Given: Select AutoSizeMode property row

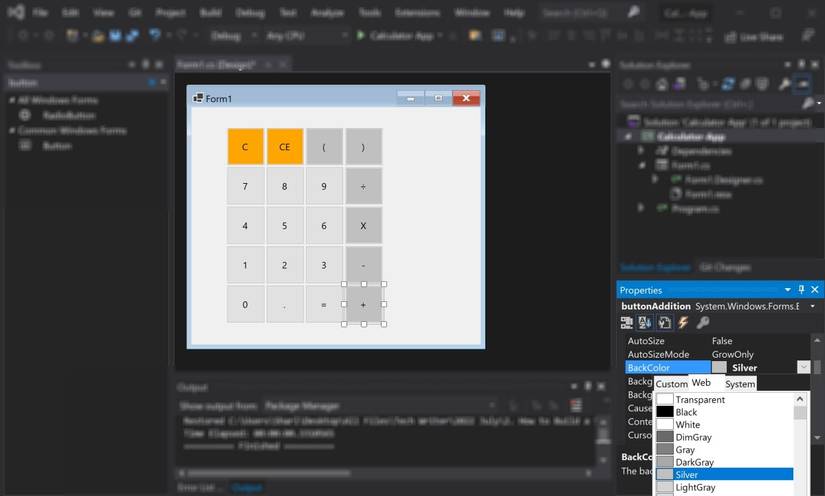Looking at the screenshot, I should click(717, 354).
